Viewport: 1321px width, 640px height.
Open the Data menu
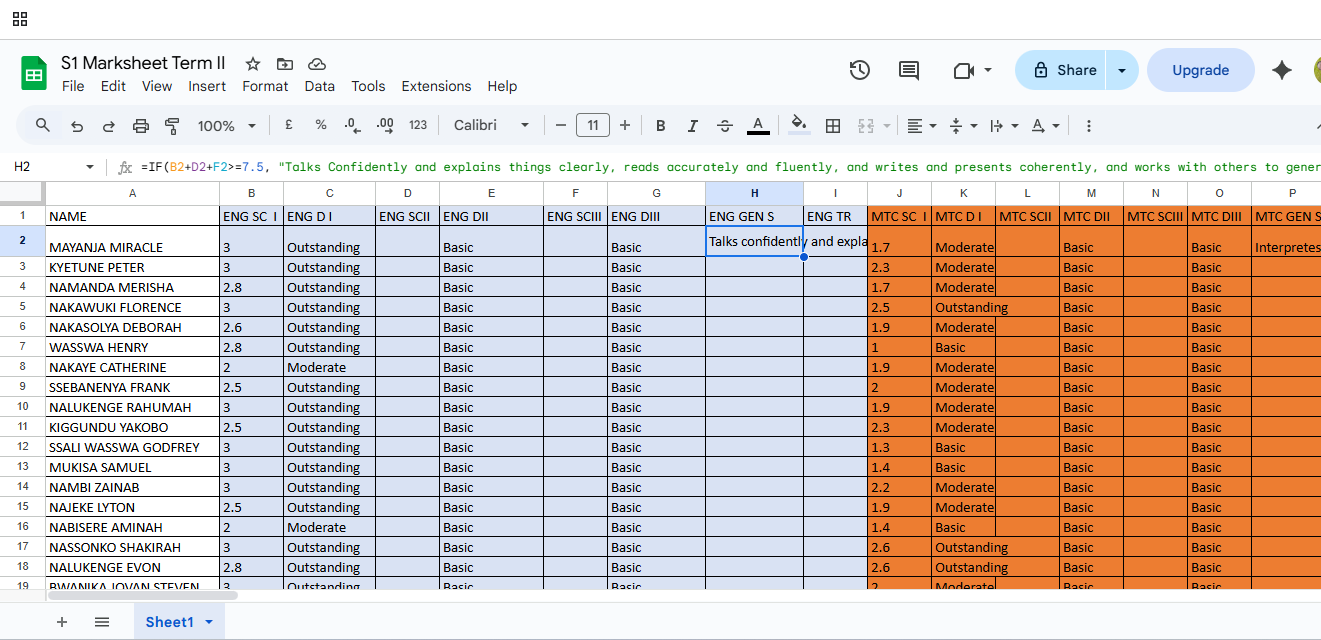coord(319,86)
